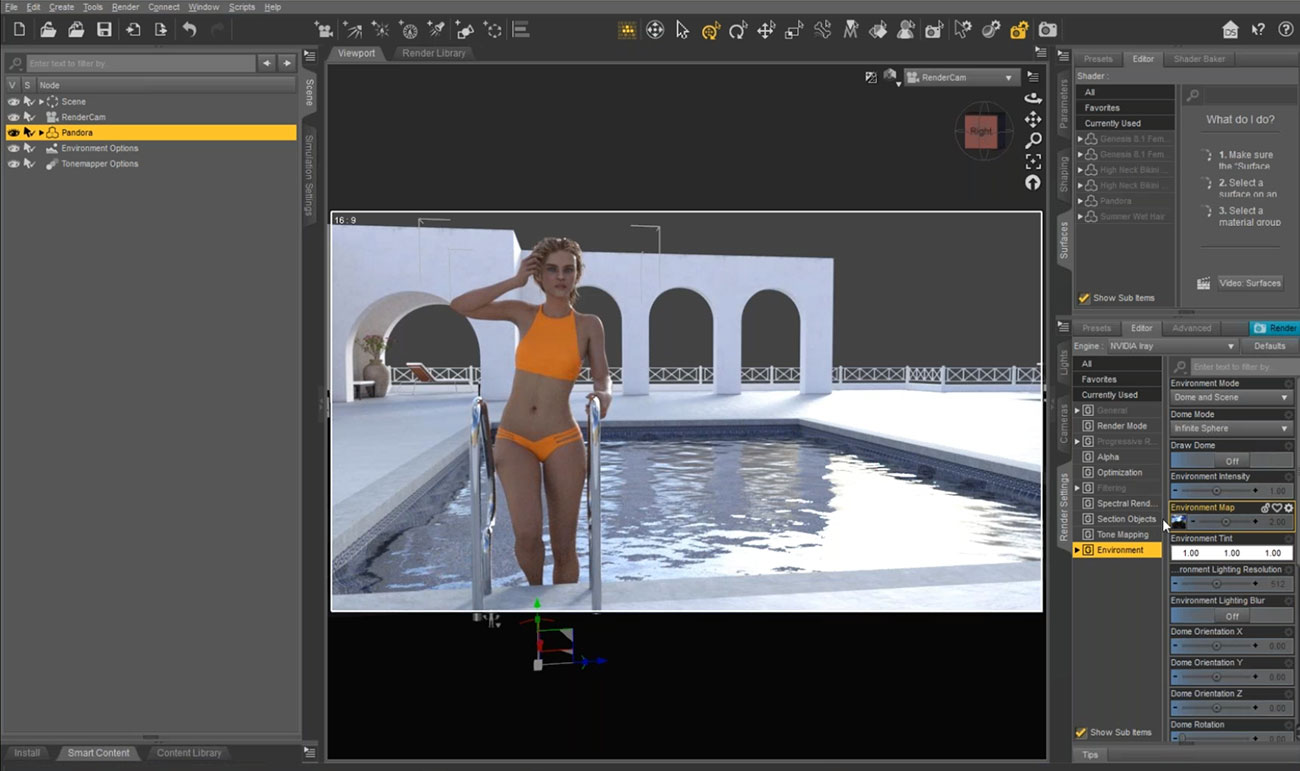This screenshot has height=771, width=1300.
Task: Create a new point light
Action: pyautogui.click(x=381, y=30)
